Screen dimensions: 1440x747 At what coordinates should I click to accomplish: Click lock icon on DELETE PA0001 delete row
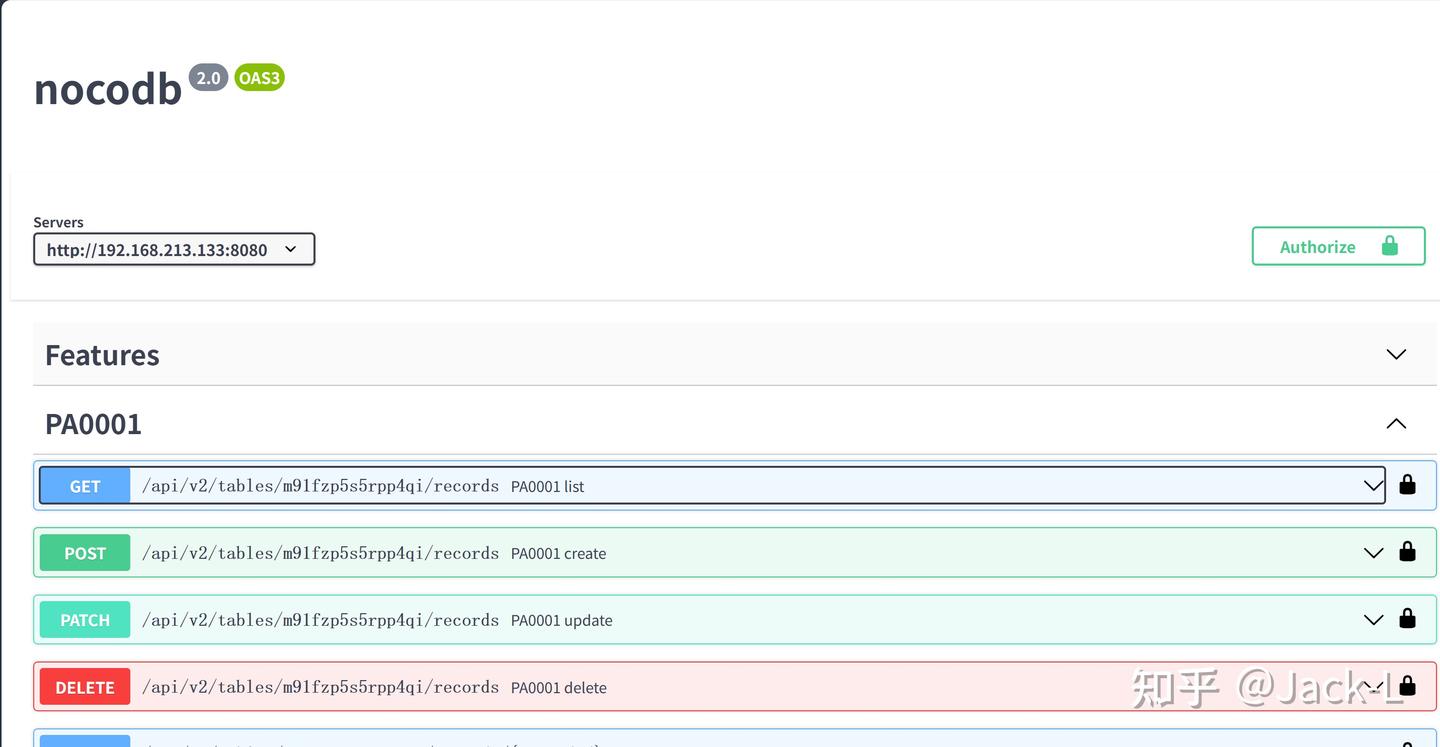pos(1407,686)
